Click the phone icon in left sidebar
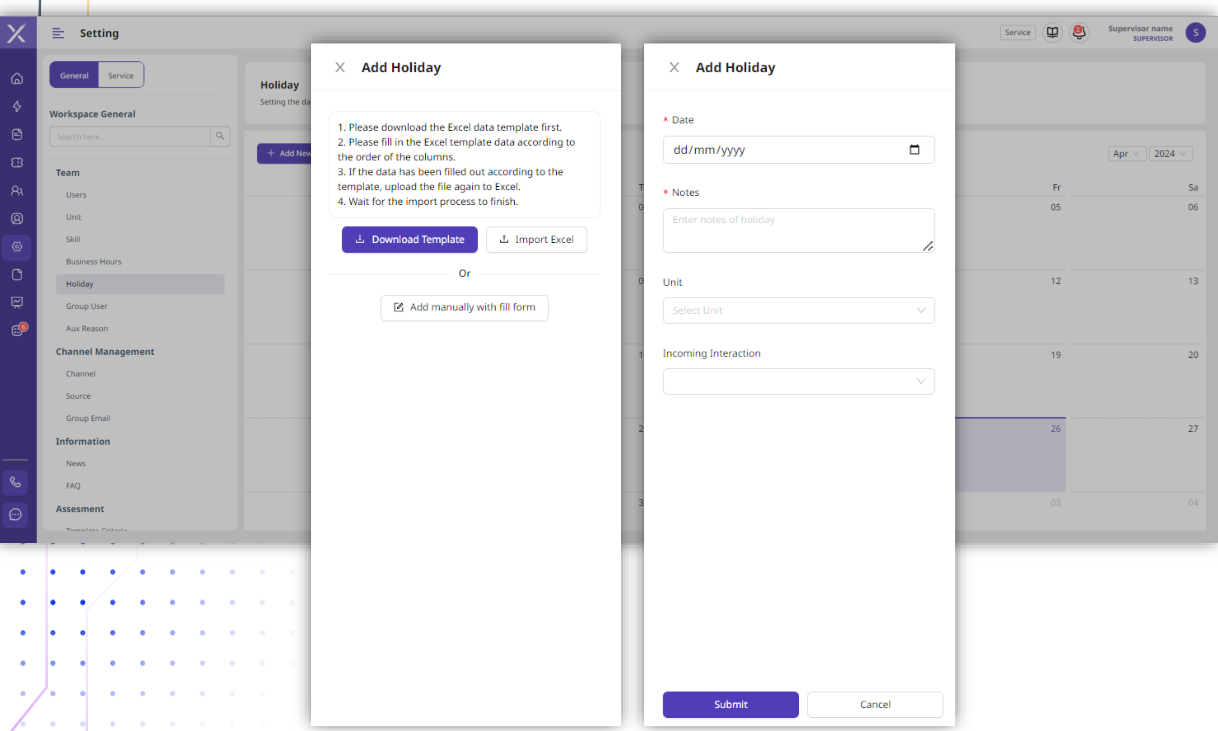The width and height of the screenshot is (1218, 731). coord(15,482)
